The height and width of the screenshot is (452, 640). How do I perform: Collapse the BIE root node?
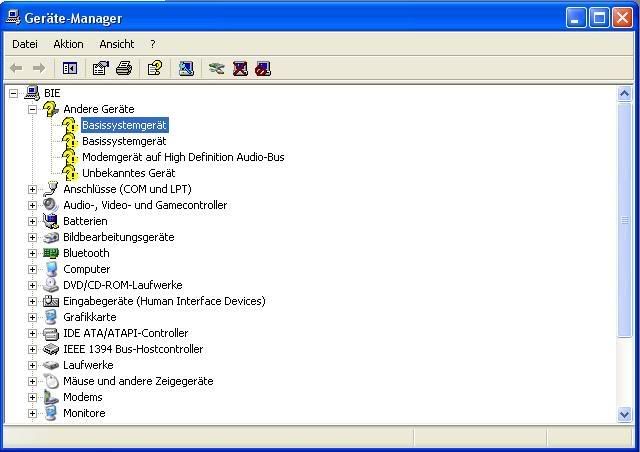(13, 94)
